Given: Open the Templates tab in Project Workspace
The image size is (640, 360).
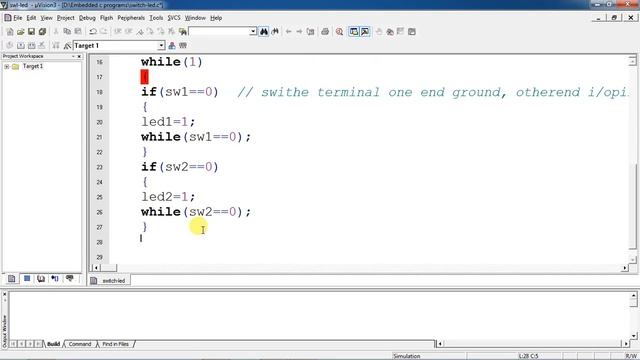Looking at the screenshot, I should pyautogui.click(x=70, y=279).
